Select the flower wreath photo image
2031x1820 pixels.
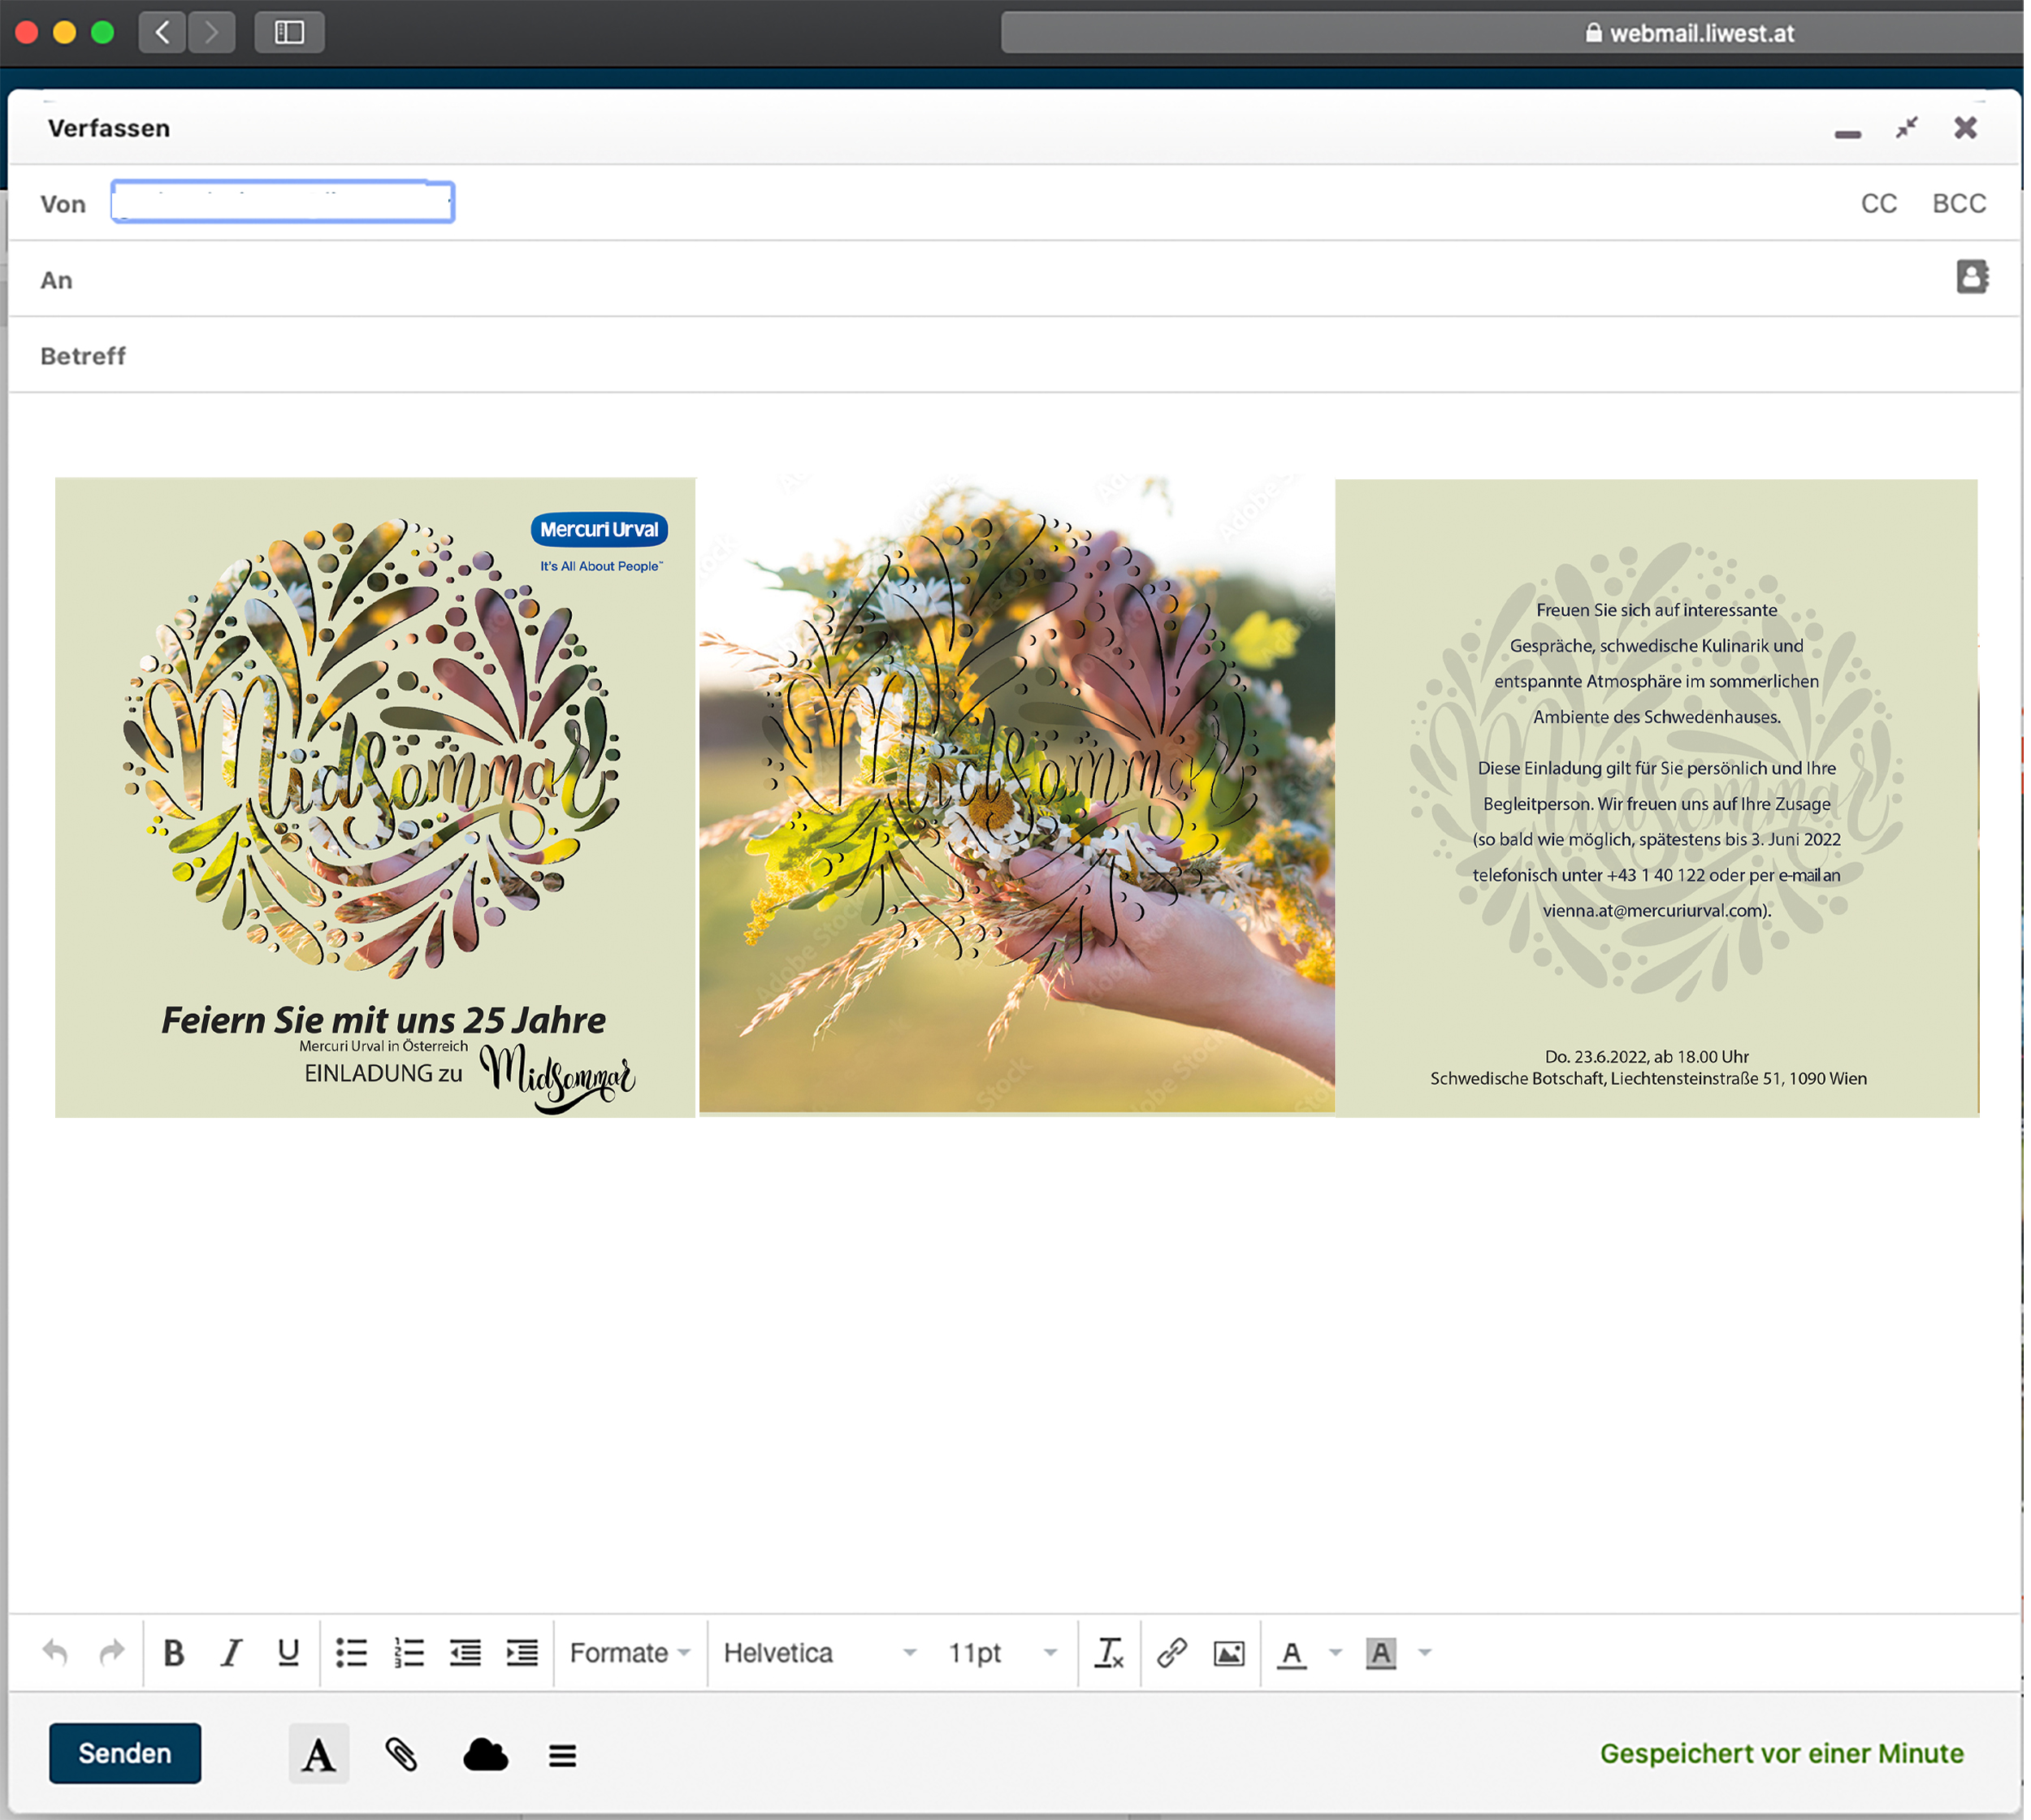[x=1019, y=795]
